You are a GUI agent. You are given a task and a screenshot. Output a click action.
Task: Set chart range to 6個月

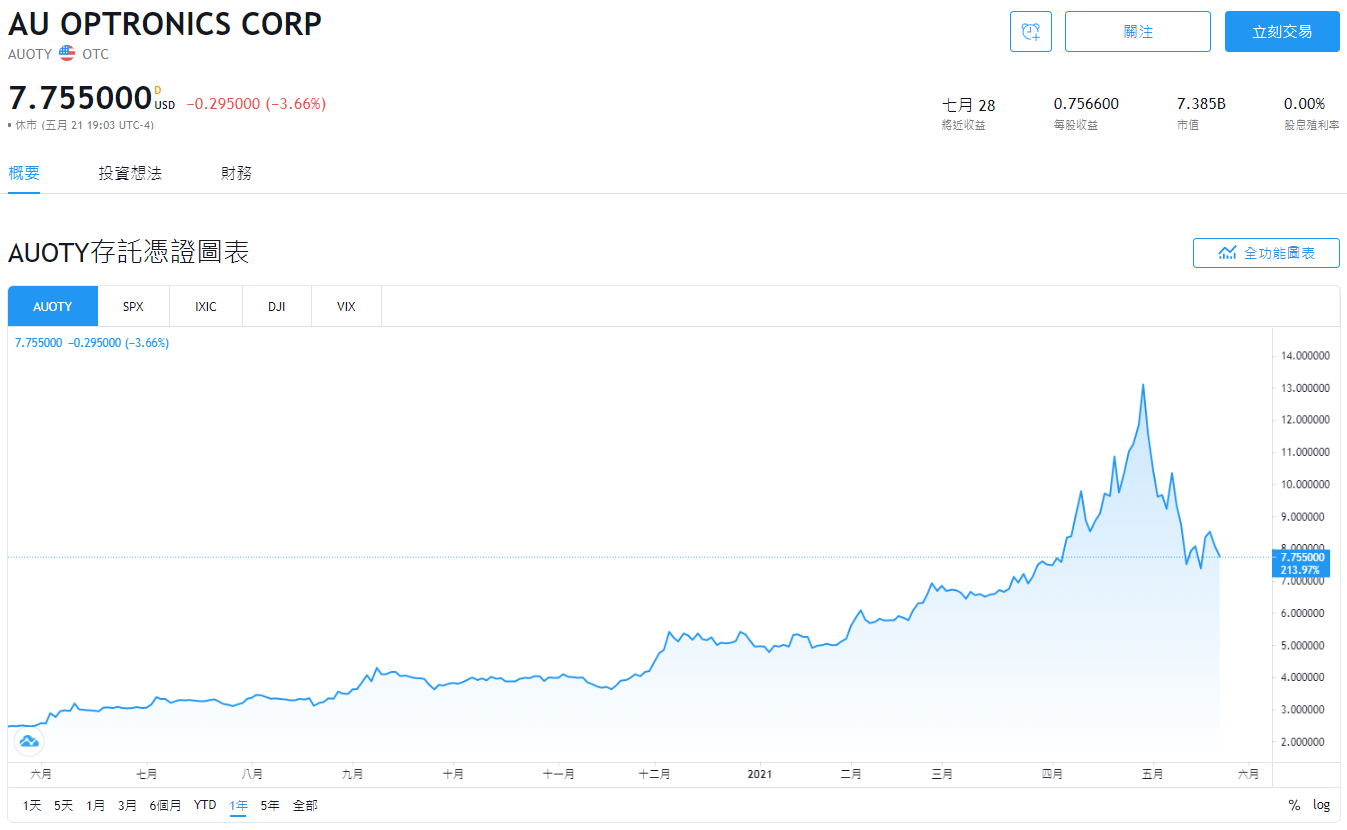pos(166,805)
